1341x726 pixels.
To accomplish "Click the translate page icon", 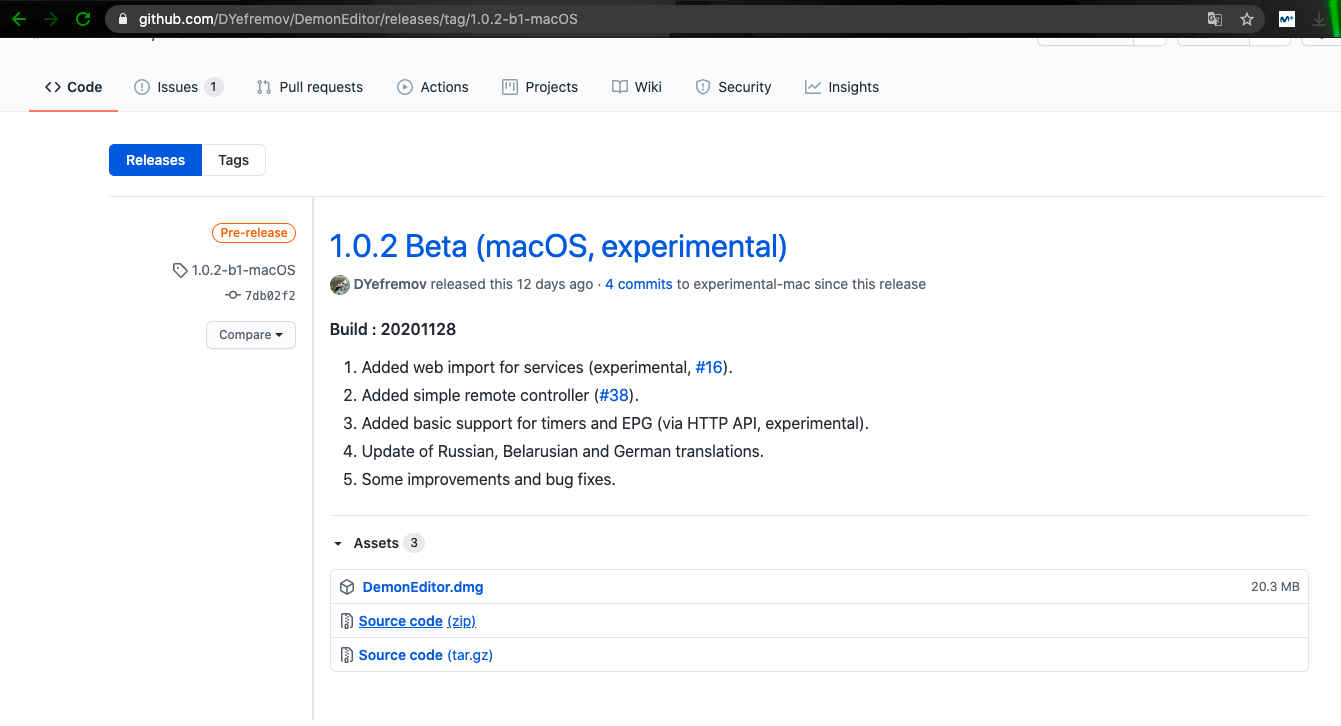I will [x=1214, y=19].
